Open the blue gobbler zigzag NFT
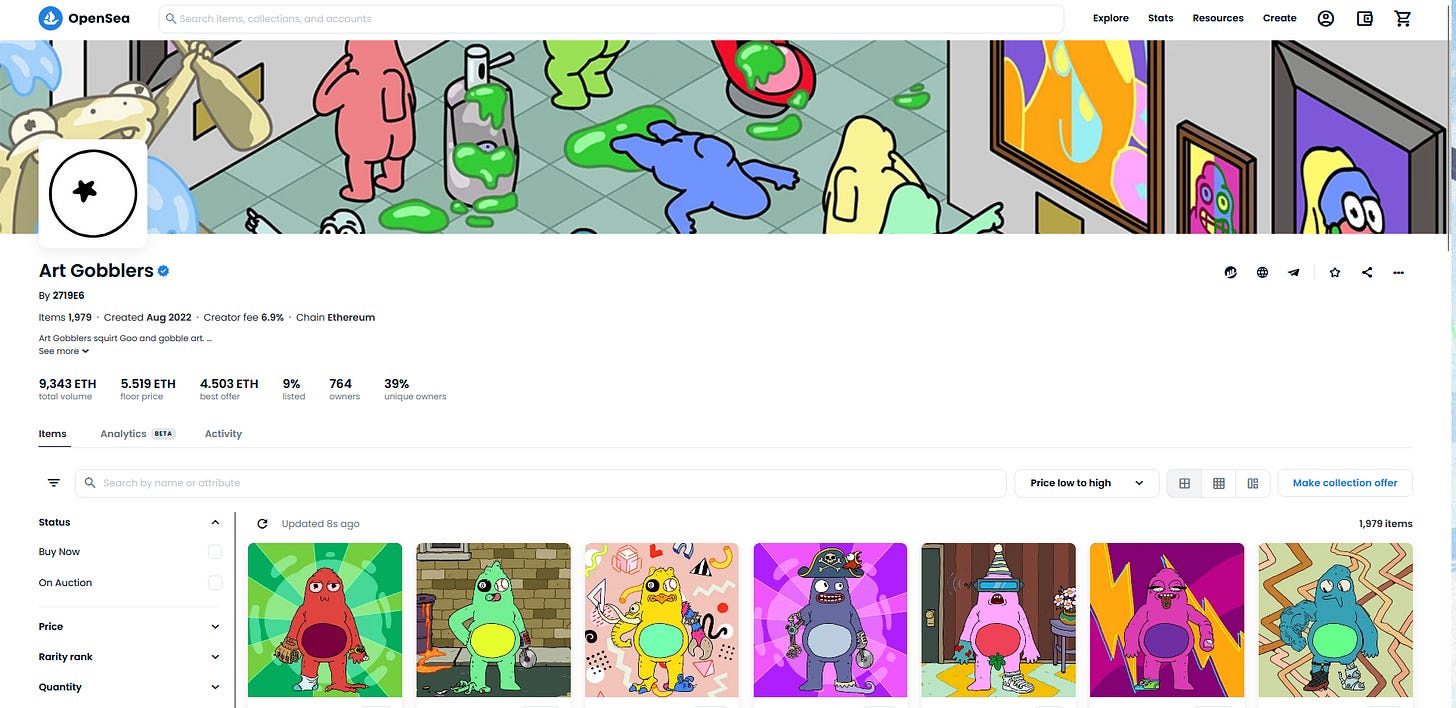The width and height of the screenshot is (1456, 708). click(x=1336, y=620)
